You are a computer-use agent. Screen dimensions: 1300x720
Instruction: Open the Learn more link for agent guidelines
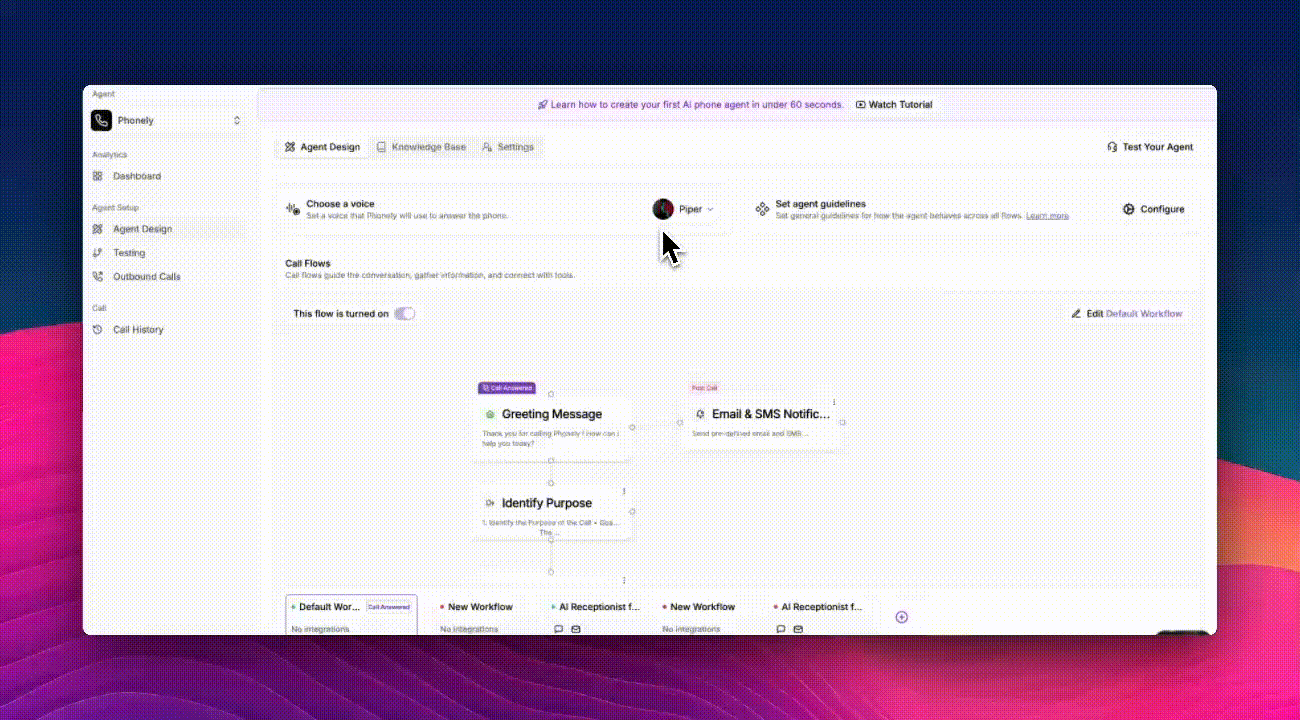coord(1047,215)
